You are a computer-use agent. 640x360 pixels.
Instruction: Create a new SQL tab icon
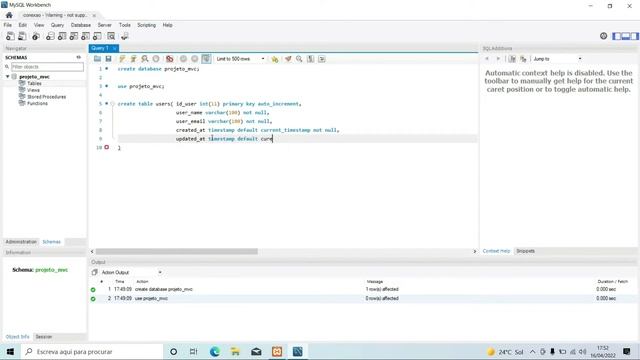(10, 36)
